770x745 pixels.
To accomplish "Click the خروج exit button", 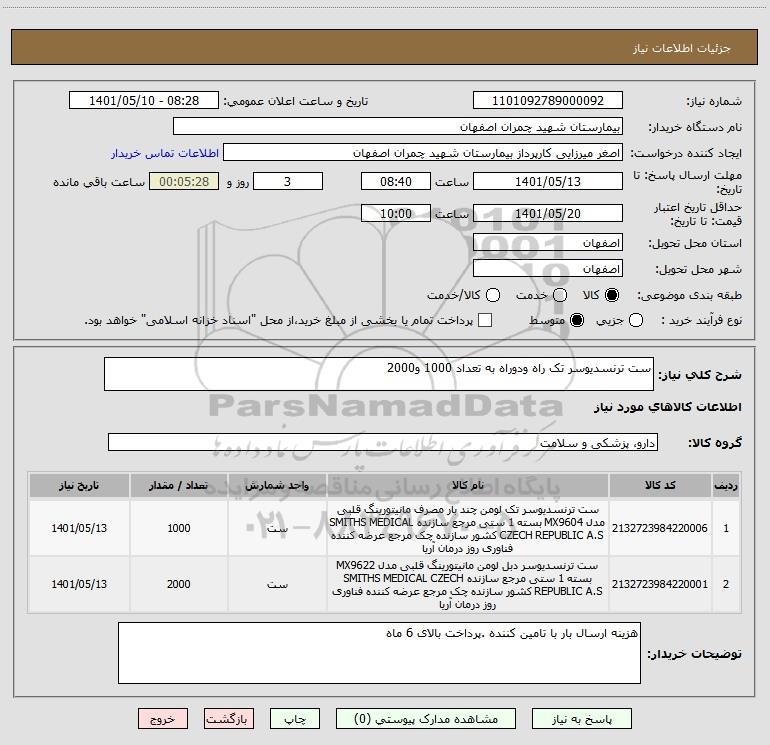I will point(163,719).
